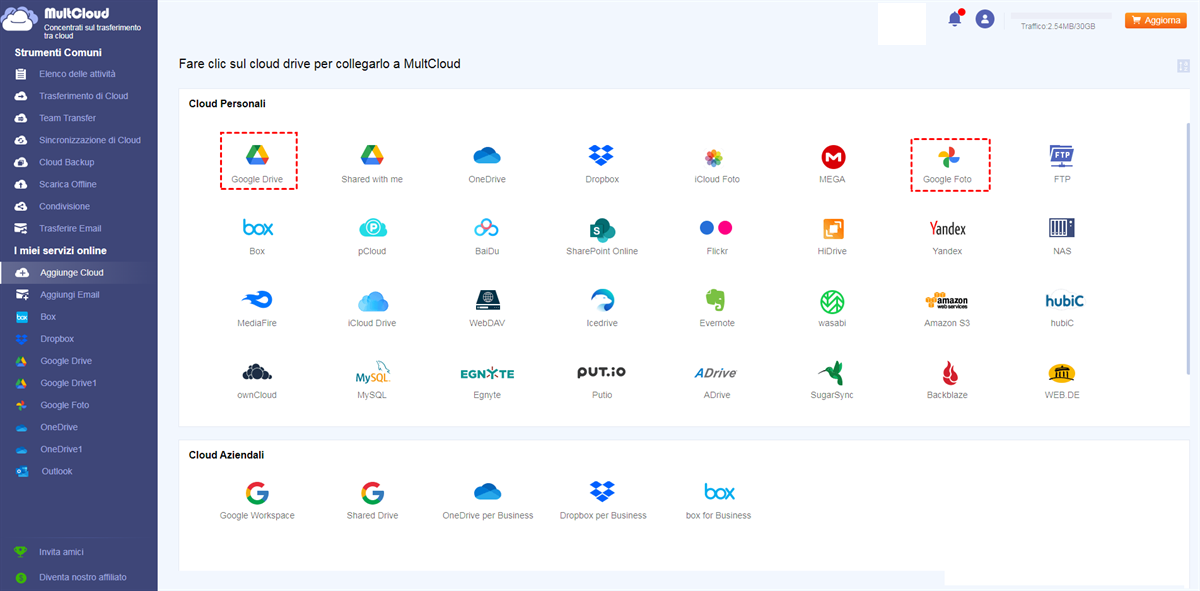Choose Dropbox in personal clouds
Image resolution: width=1200 pixels, height=591 pixels.
pyautogui.click(x=601, y=155)
